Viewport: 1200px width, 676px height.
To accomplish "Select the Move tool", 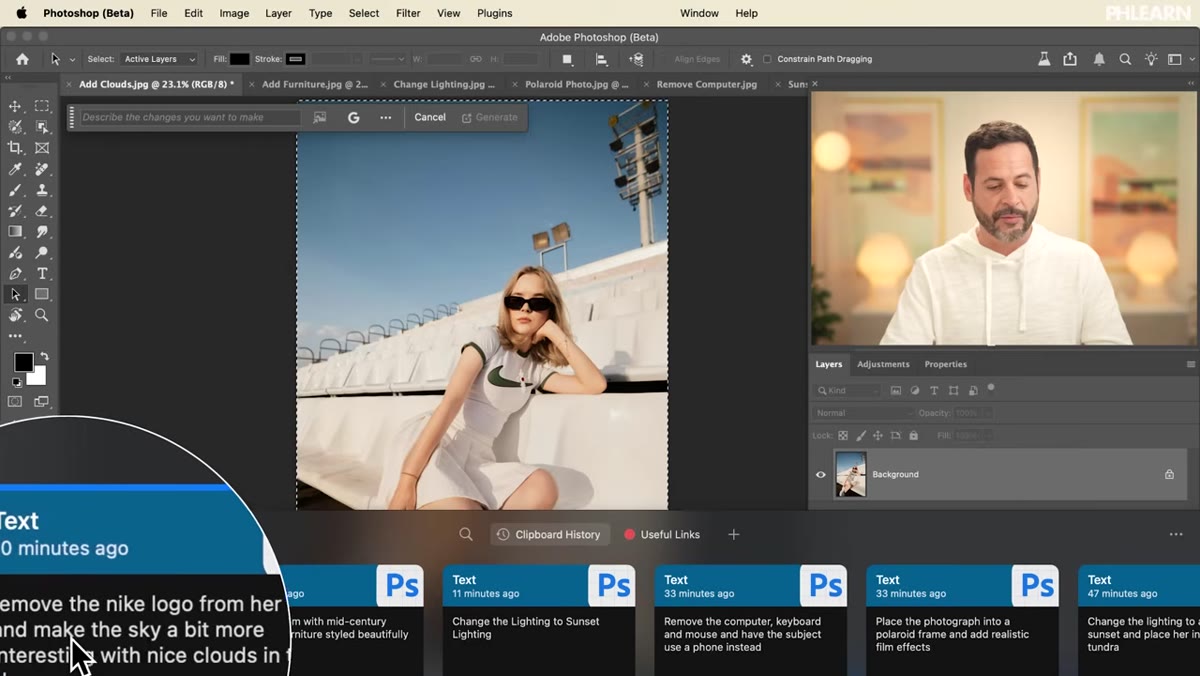I will tap(15, 106).
